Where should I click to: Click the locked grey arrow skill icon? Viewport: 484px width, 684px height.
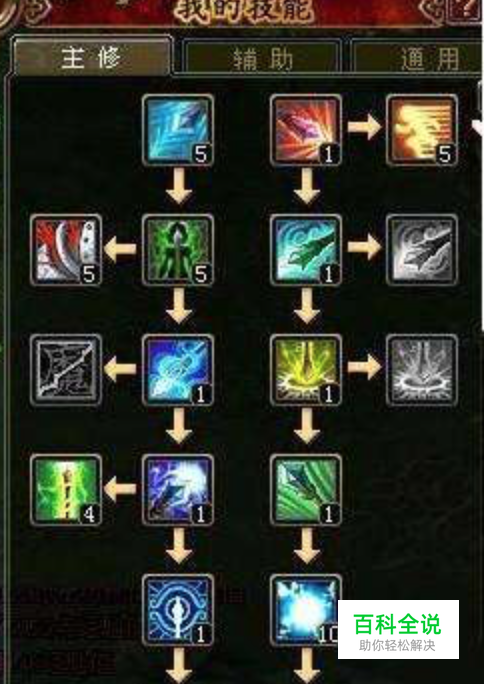click(x=66, y=370)
